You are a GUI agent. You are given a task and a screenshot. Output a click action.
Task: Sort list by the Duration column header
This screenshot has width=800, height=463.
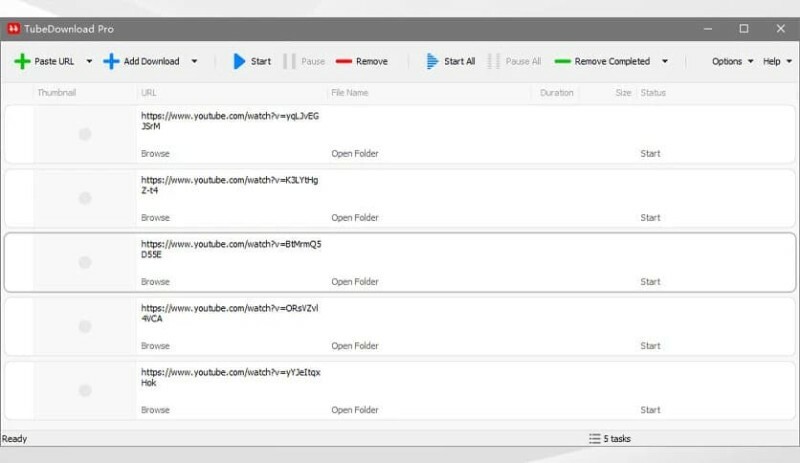pos(557,93)
